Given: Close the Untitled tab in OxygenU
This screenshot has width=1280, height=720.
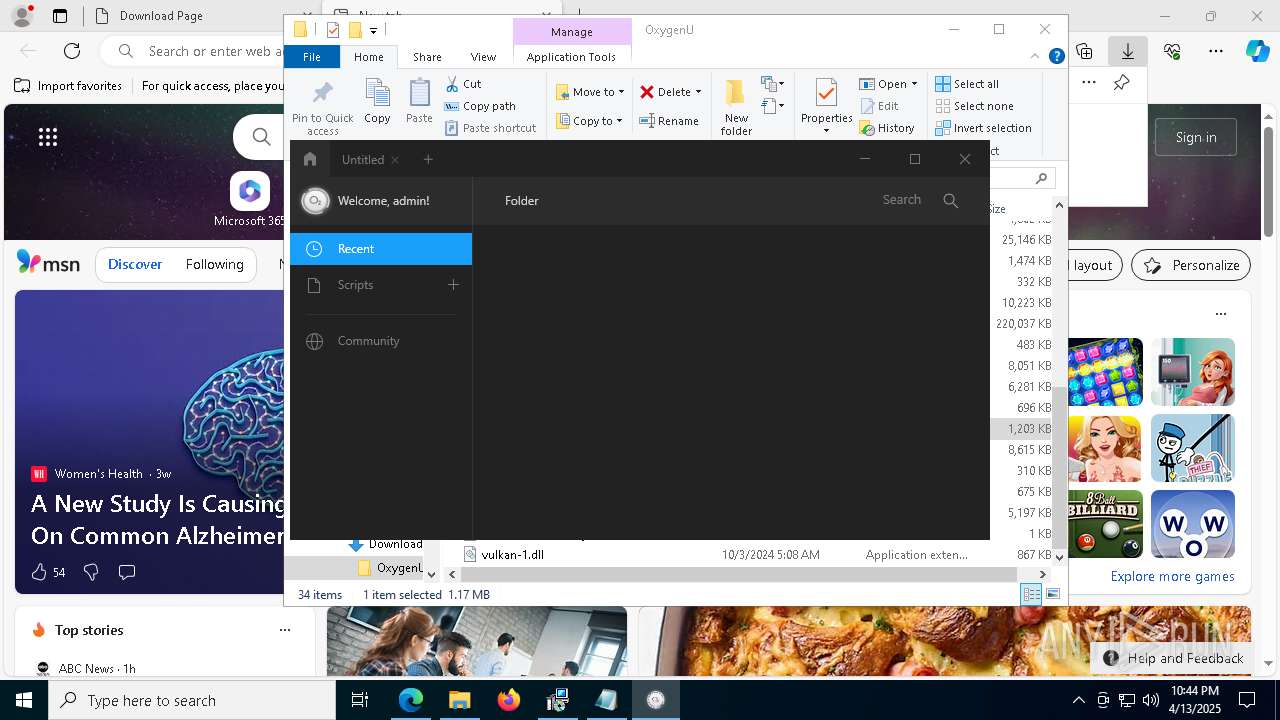Looking at the screenshot, I should click(395, 160).
